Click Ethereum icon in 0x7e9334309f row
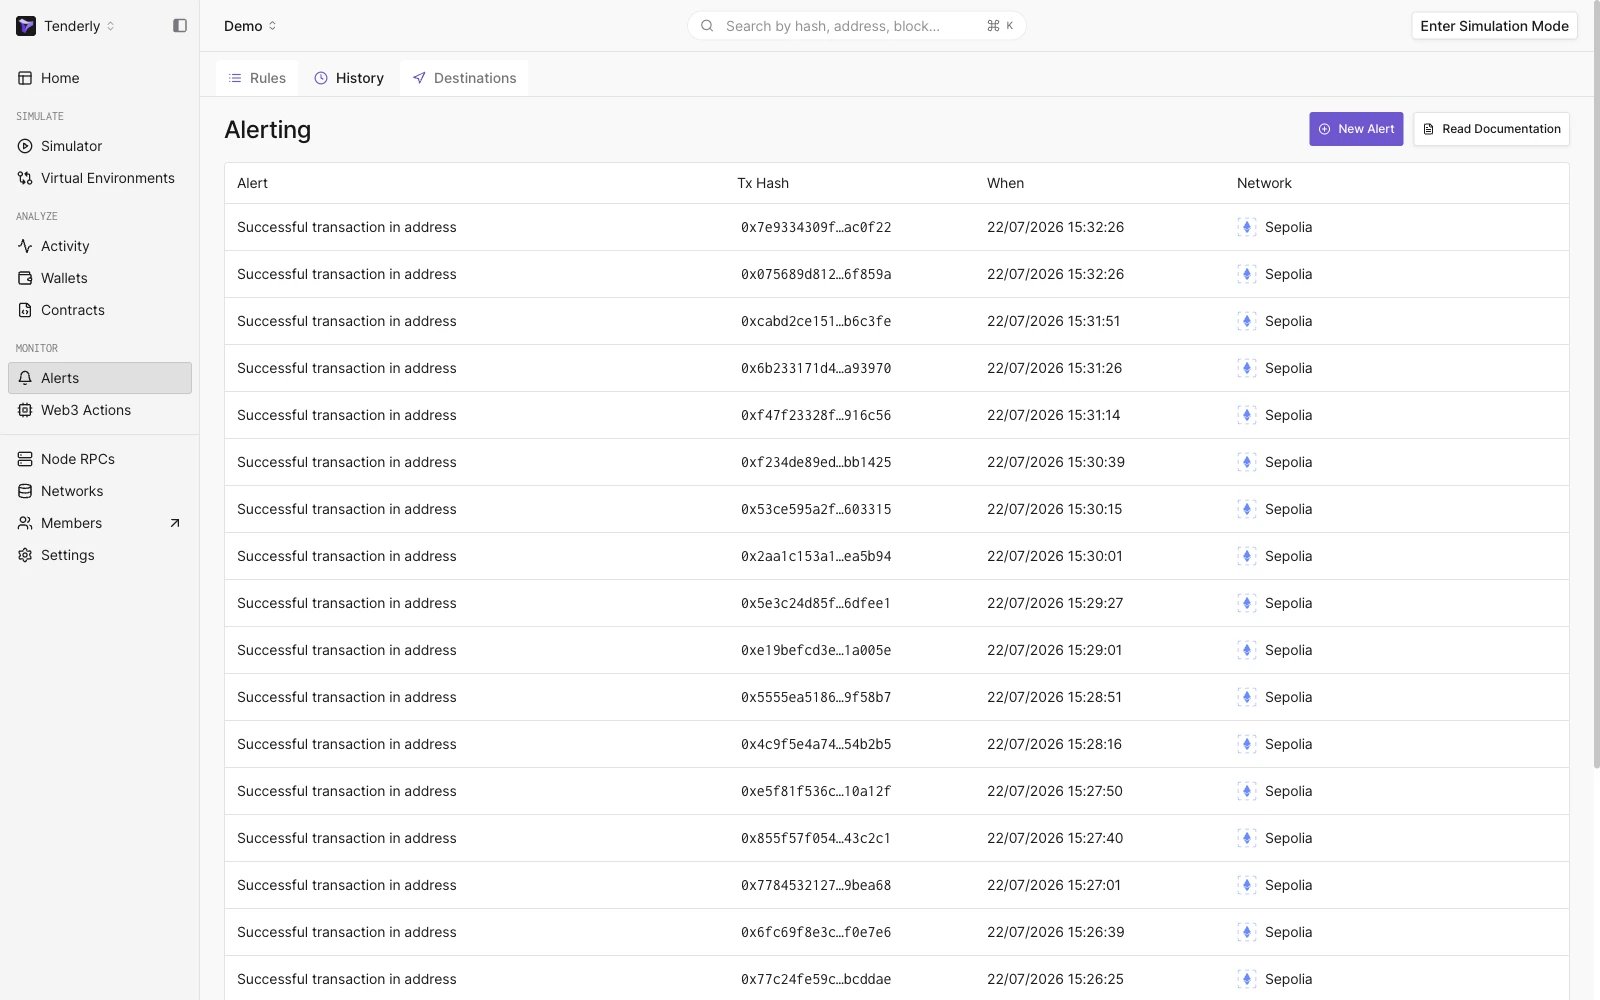The width and height of the screenshot is (1600, 1000). coord(1246,227)
